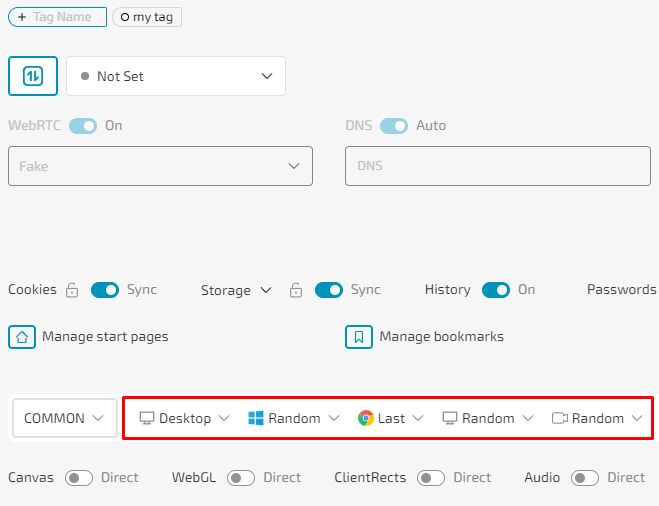The width and height of the screenshot is (659, 506).
Task: Open the Manage start pages home icon
Action: (22, 337)
